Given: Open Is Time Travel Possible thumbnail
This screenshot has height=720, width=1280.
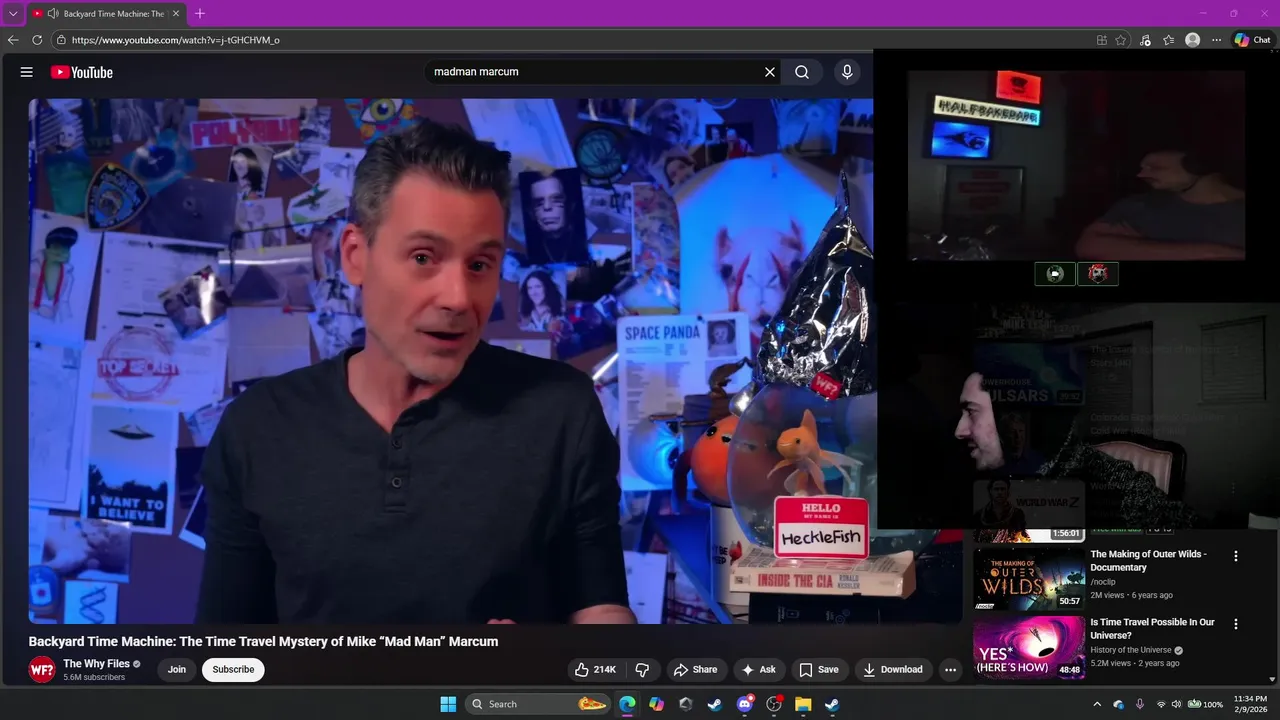Looking at the screenshot, I should pyautogui.click(x=1029, y=647).
